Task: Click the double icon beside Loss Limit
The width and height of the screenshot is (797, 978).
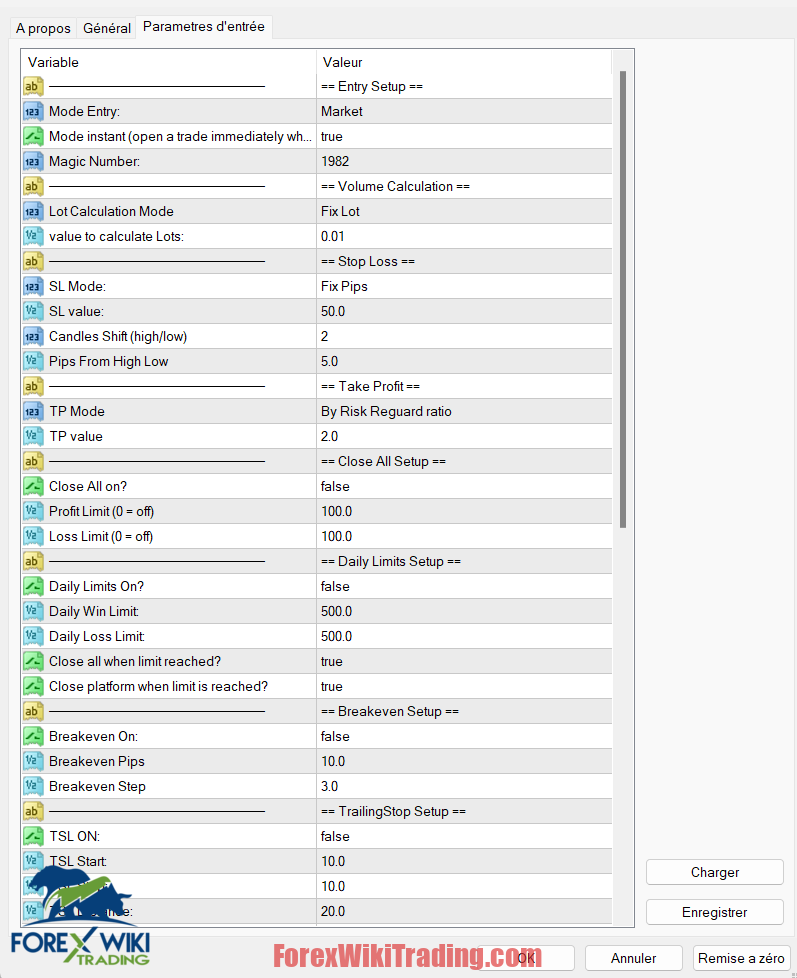Action: pyautogui.click(x=33, y=536)
